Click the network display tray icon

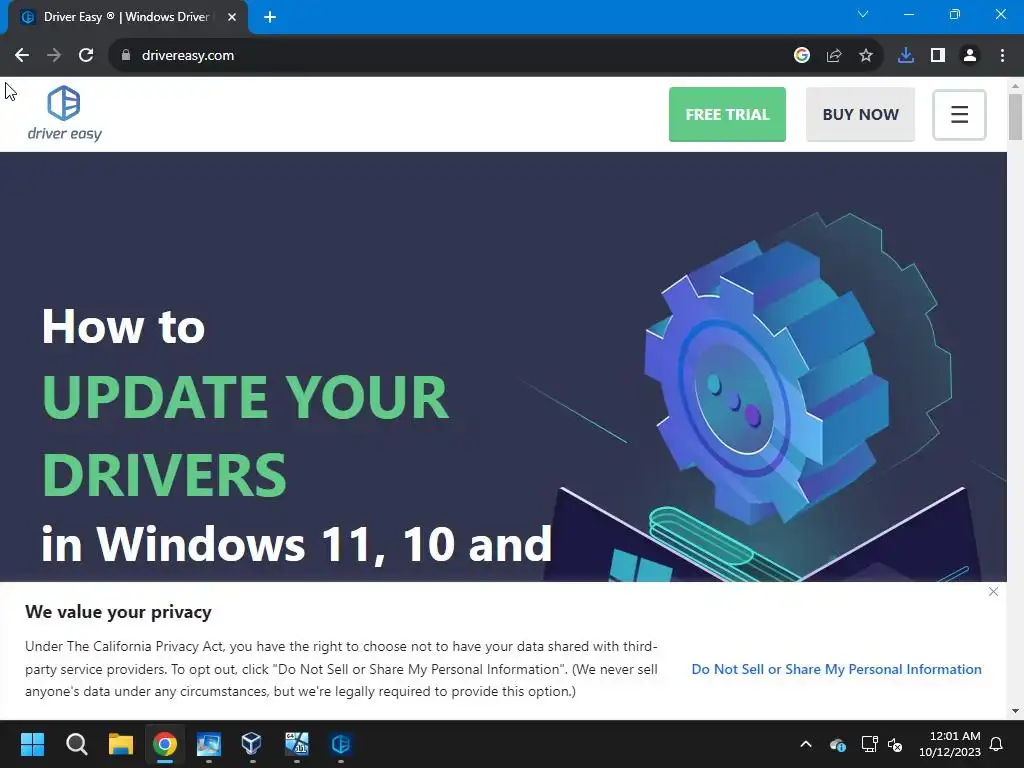tap(869, 744)
